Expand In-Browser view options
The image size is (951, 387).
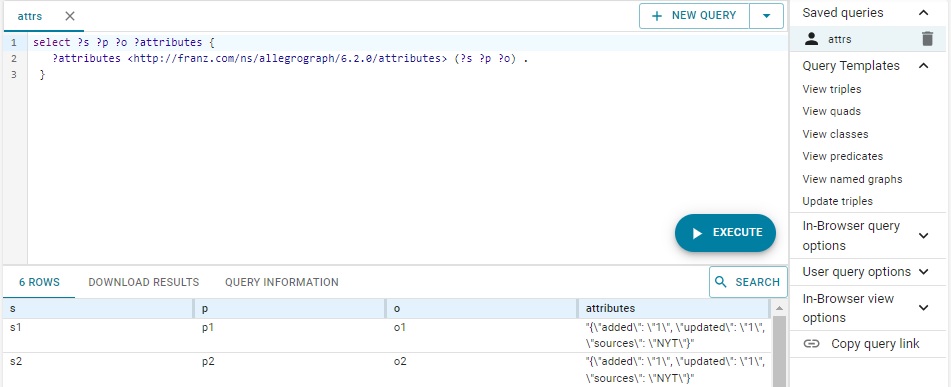coord(923,308)
